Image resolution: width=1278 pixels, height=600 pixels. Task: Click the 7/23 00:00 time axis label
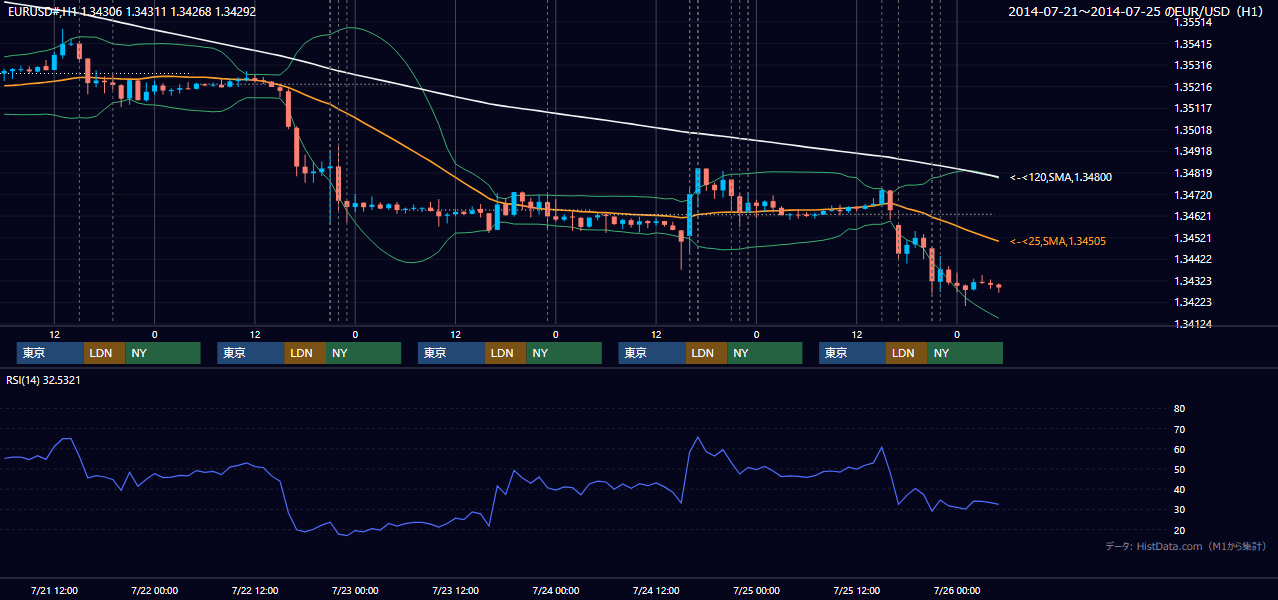tap(355, 590)
